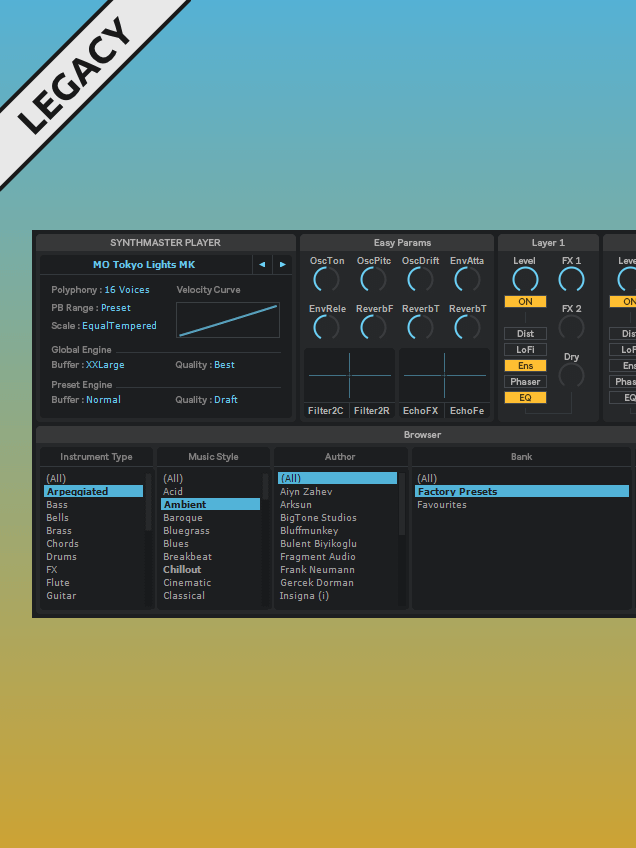Adjust the OscTon knob
Viewport: 636px width, 848px height.
pyautogui.click(x=327, y=280)
